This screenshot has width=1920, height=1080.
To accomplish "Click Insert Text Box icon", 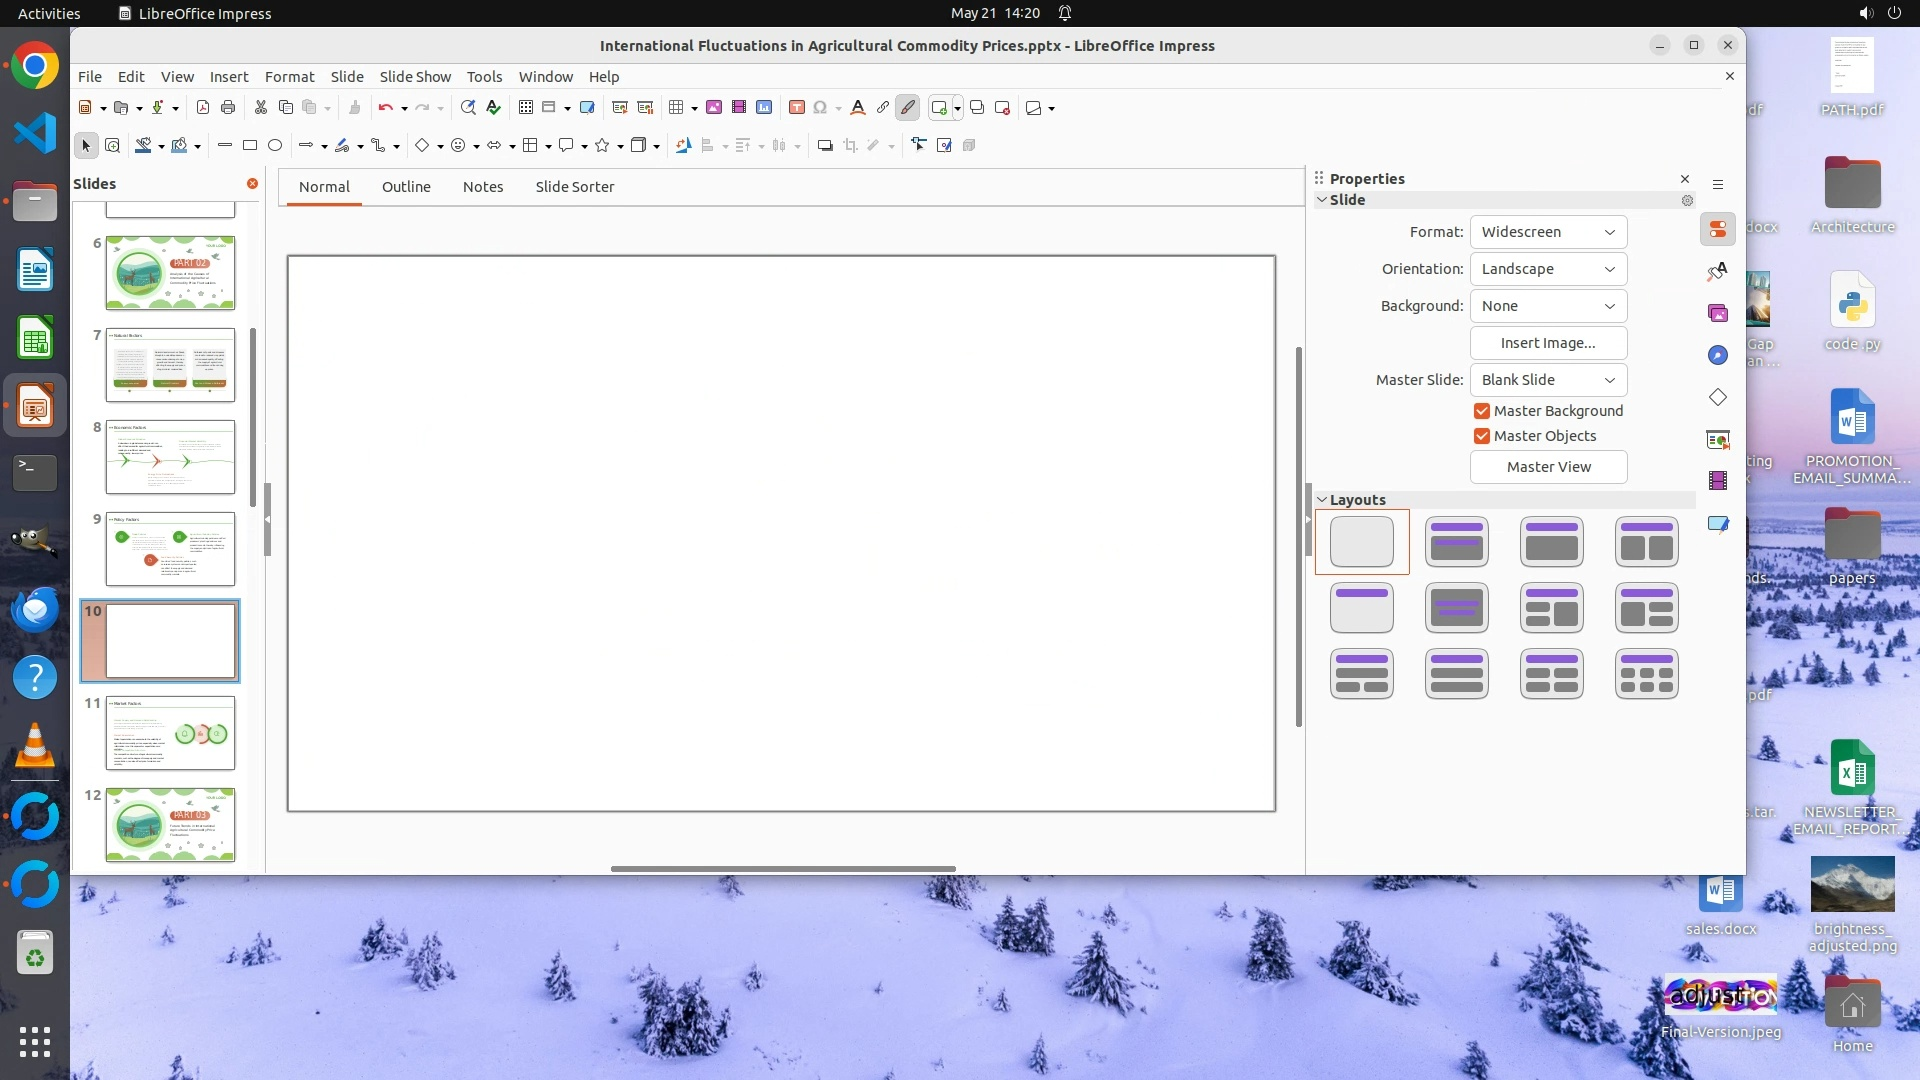I will (x=796, y=108).
